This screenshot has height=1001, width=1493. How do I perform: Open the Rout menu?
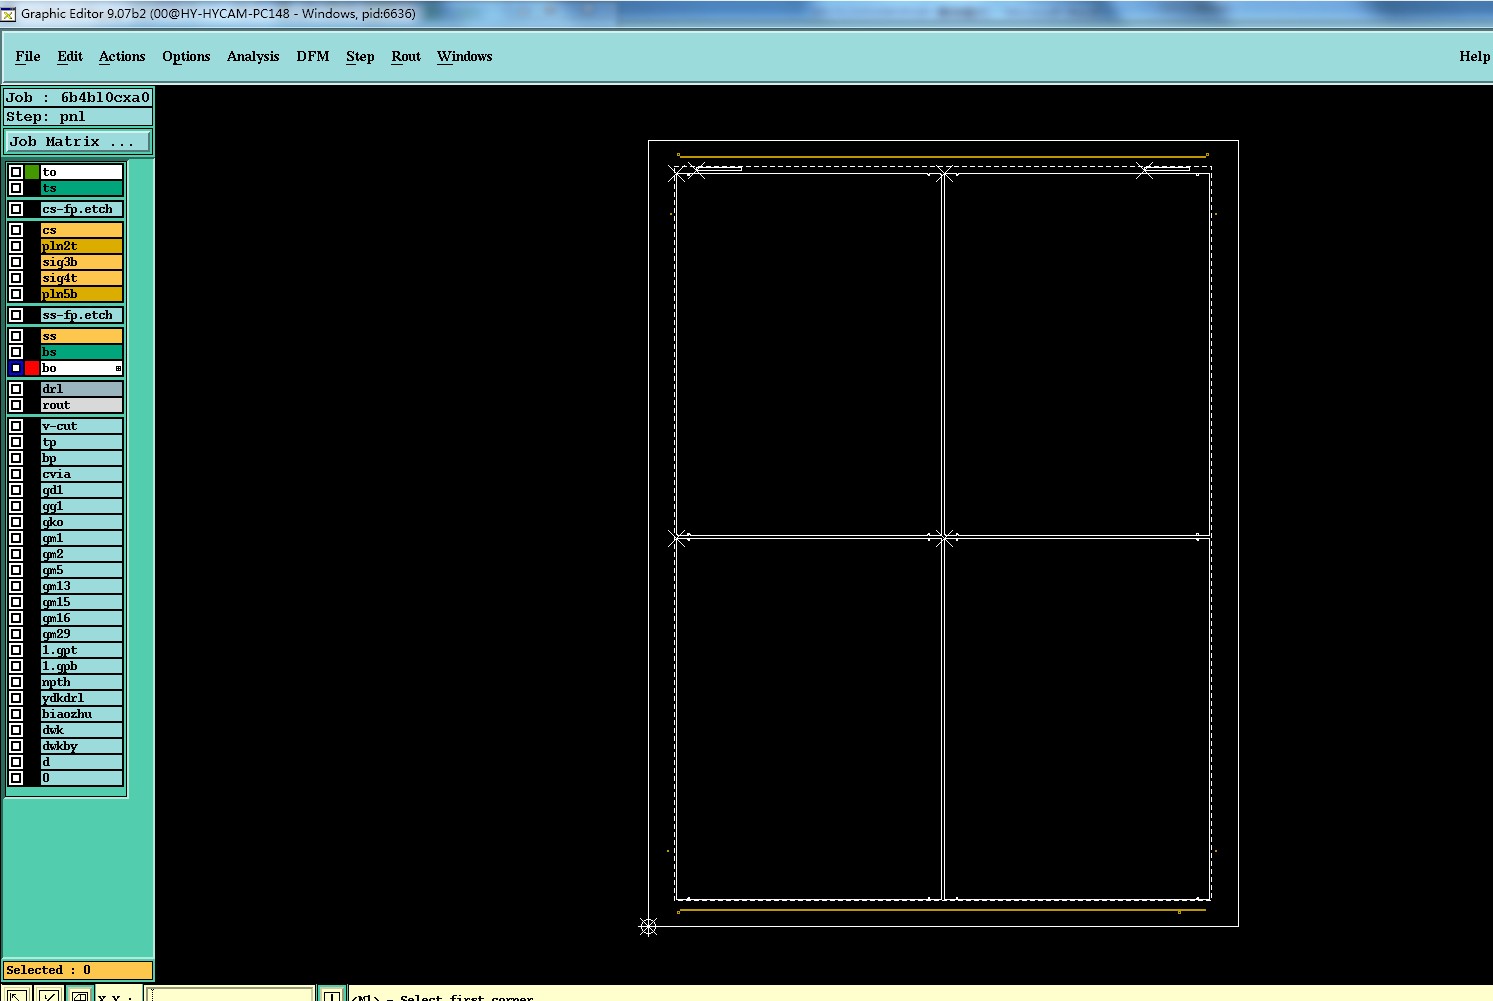coord(406,56)
